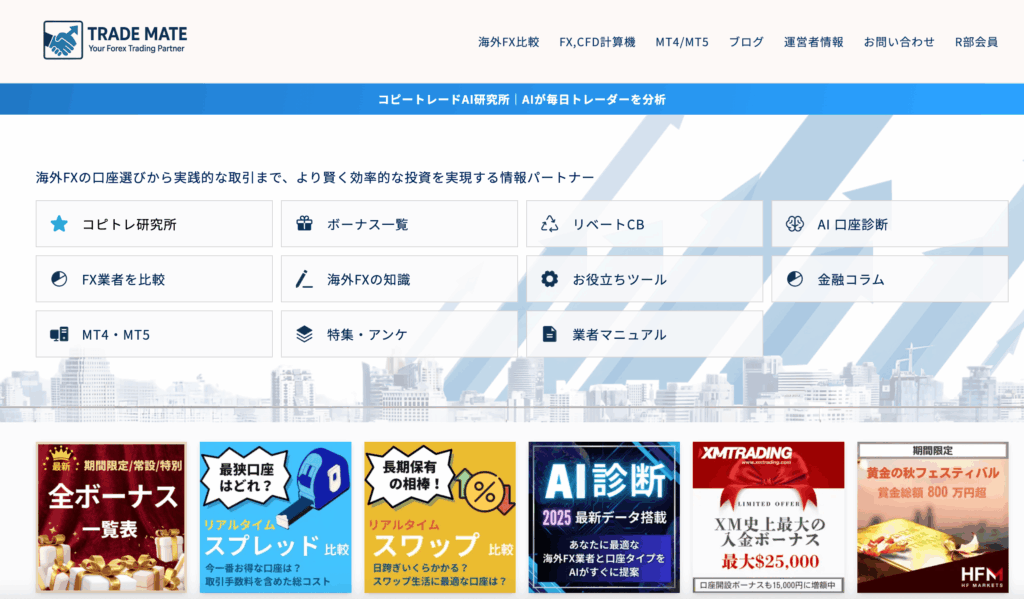This screenshot has width=1024, height=599.
Task: Select MT4/MT5 in the top navigation
Action: tap(682, 42)
